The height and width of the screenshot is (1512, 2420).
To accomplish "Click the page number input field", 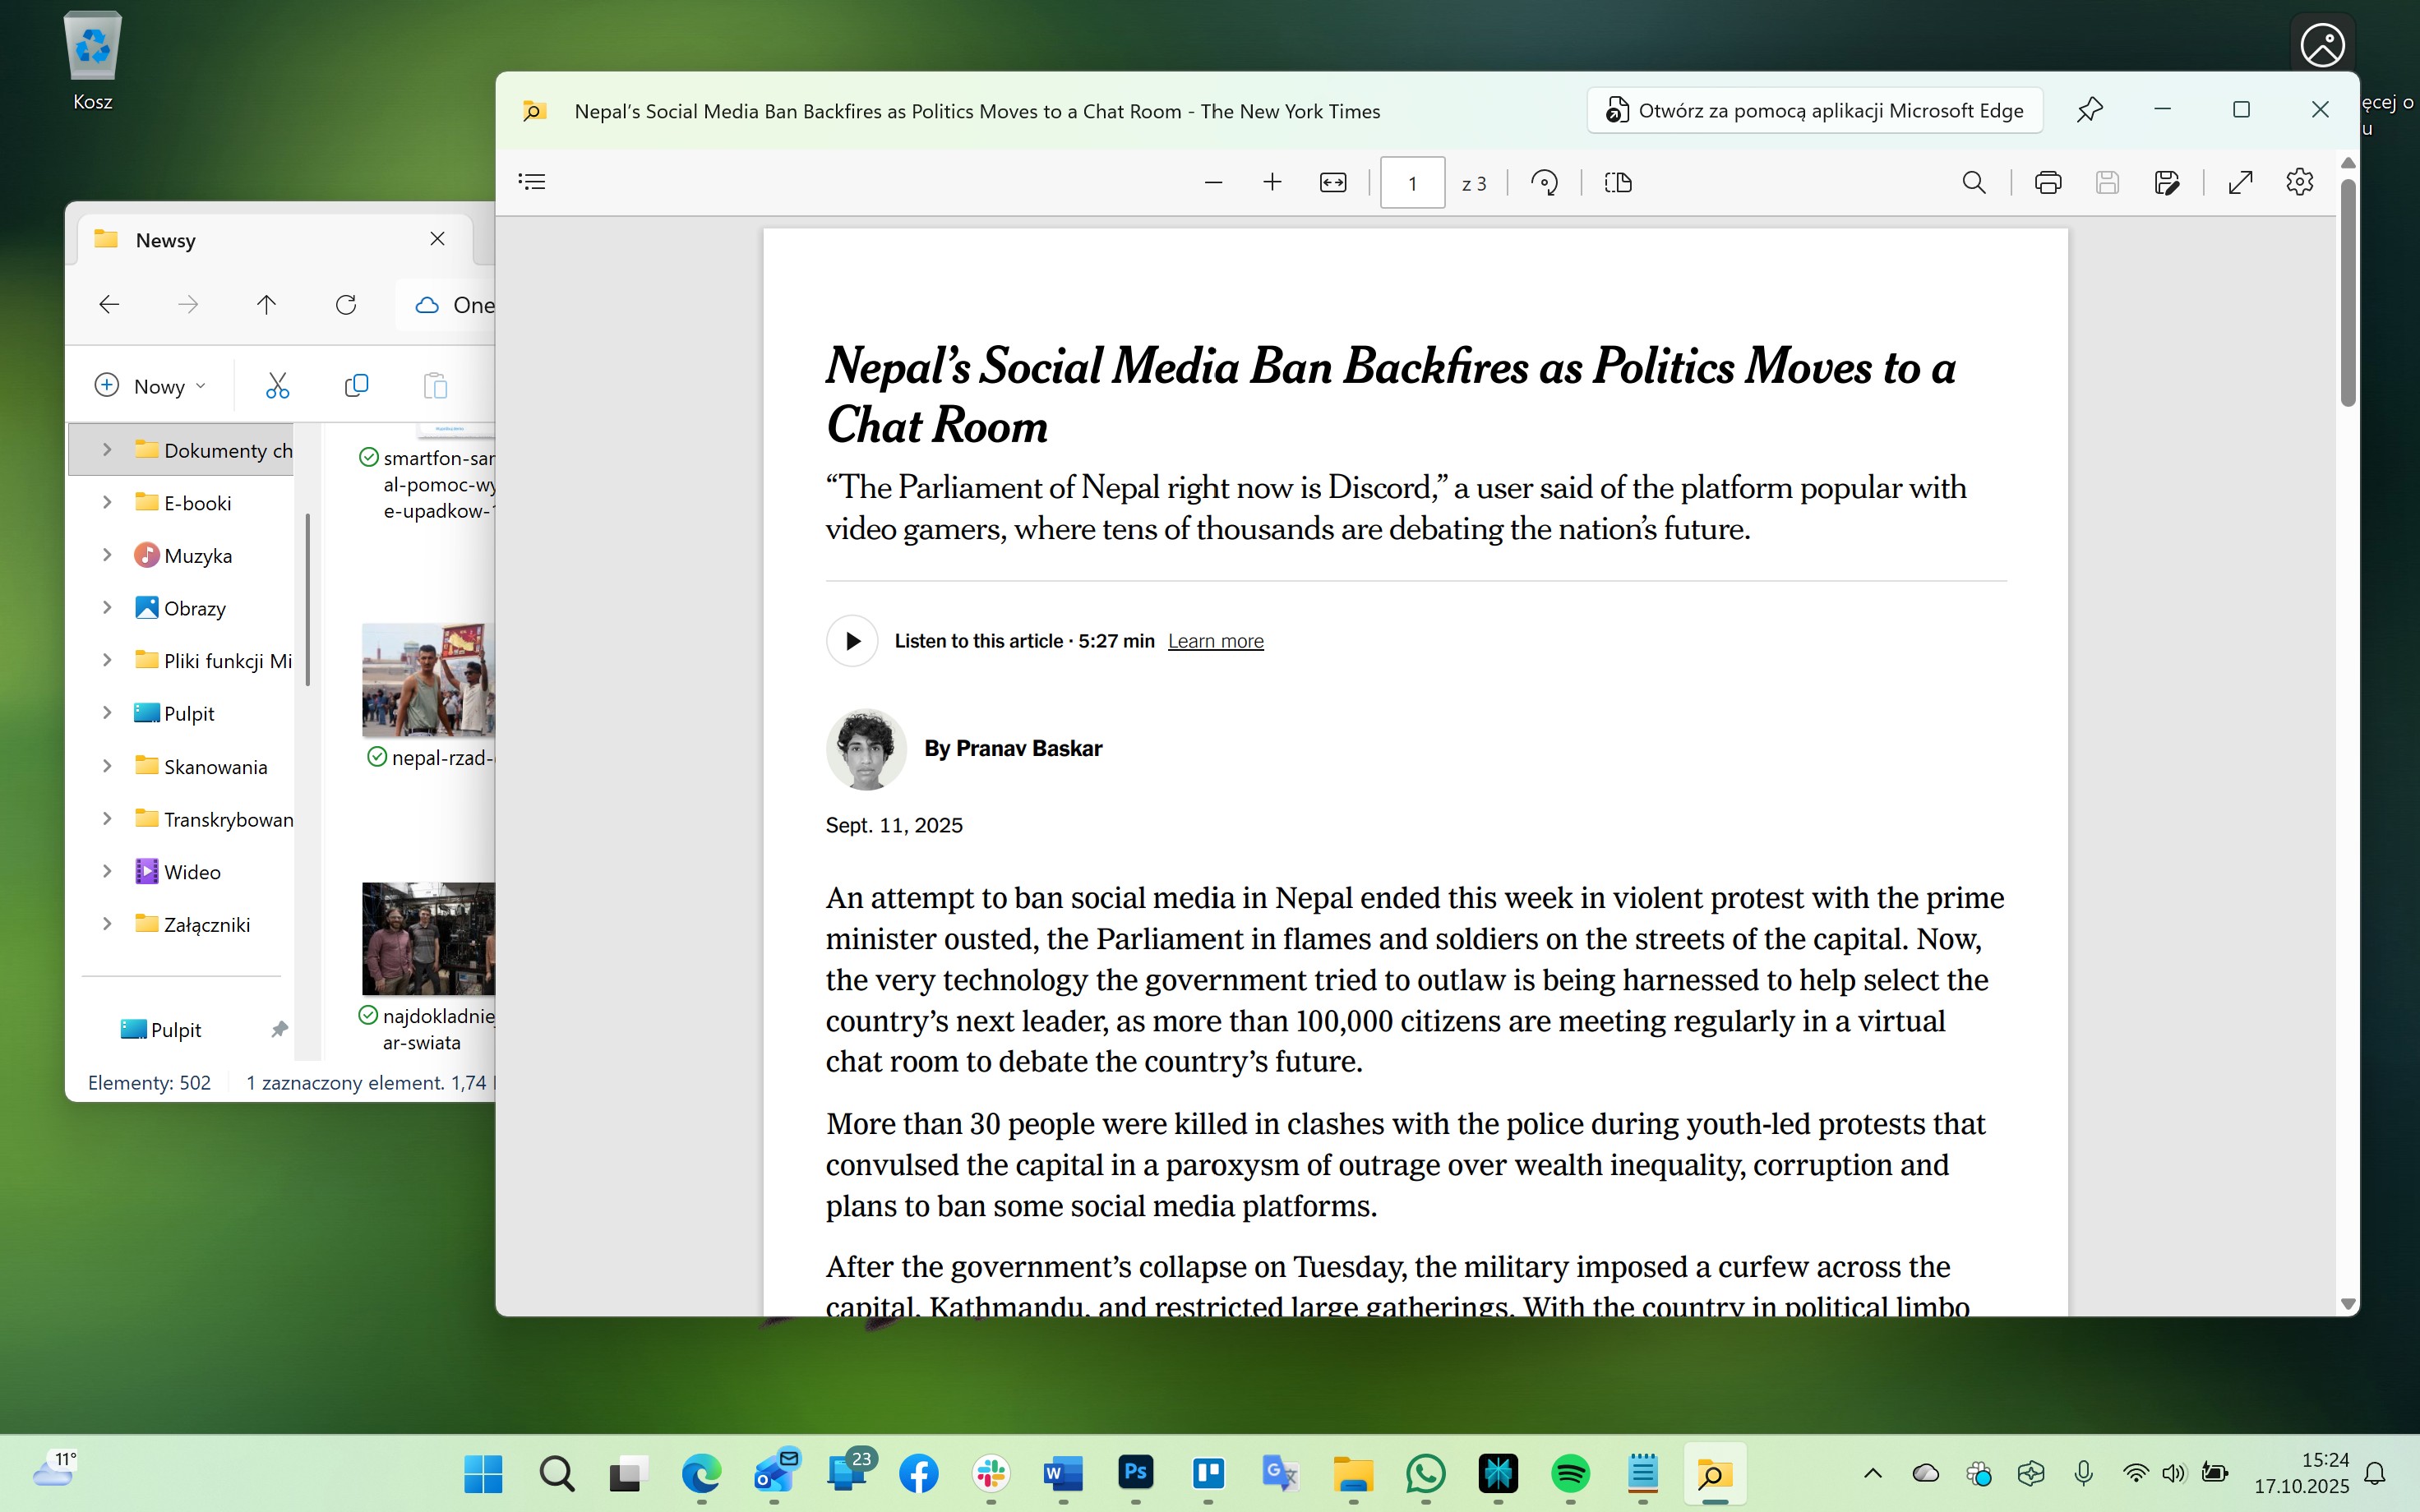I will pos(1411,183).
